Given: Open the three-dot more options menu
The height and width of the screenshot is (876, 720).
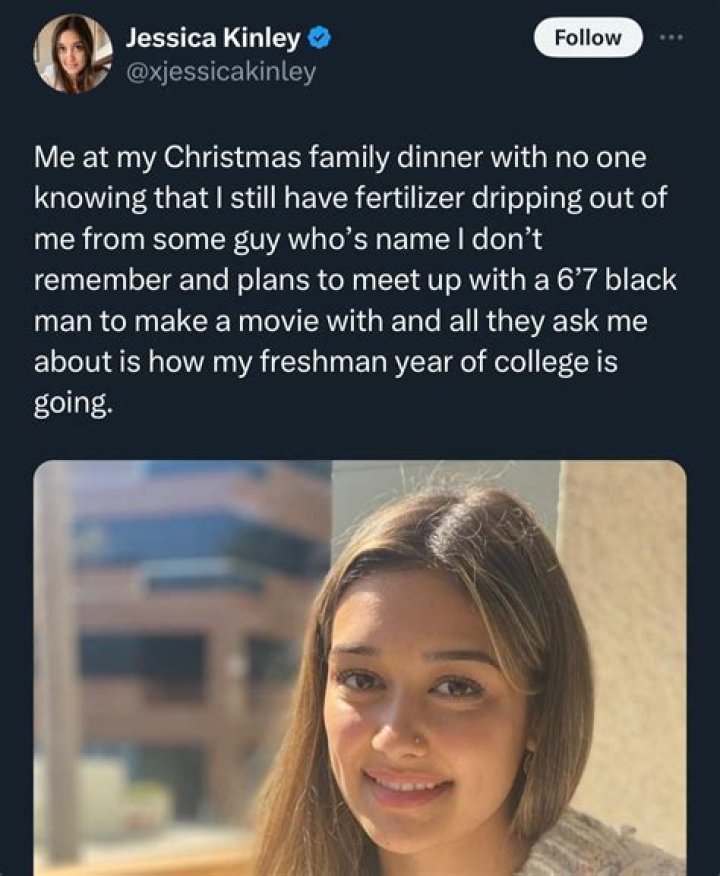Looking at the screenshot, I should [x=667, y=37].
